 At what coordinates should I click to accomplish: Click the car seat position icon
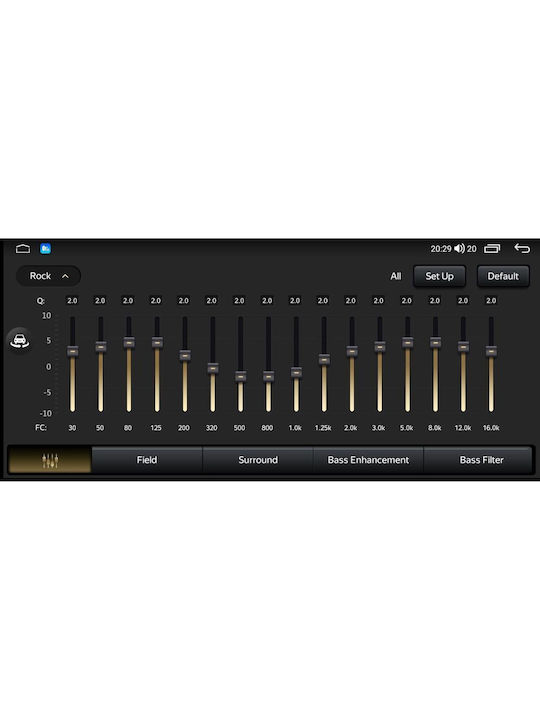[20, 341]
